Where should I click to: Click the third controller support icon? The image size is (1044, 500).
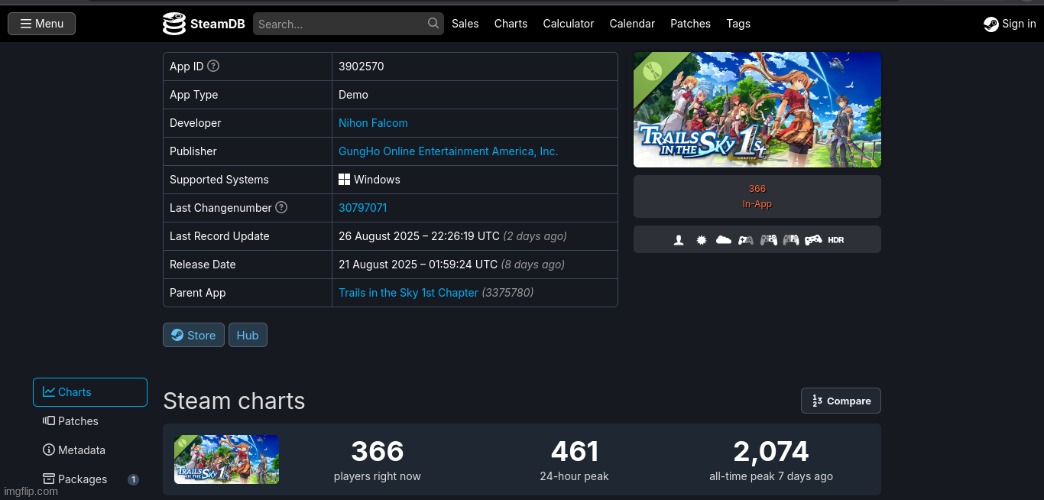pos(790,240)
